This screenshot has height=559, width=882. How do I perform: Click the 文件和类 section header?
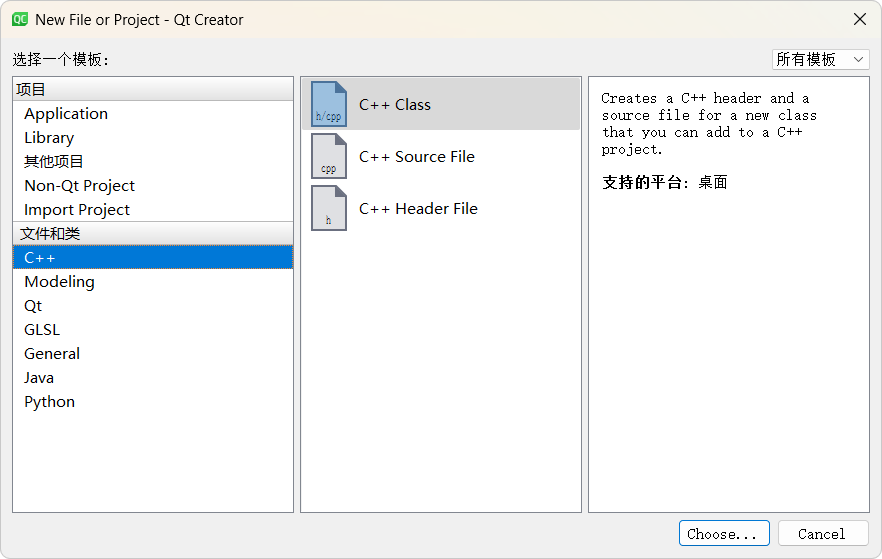click(x=153, y=233)
